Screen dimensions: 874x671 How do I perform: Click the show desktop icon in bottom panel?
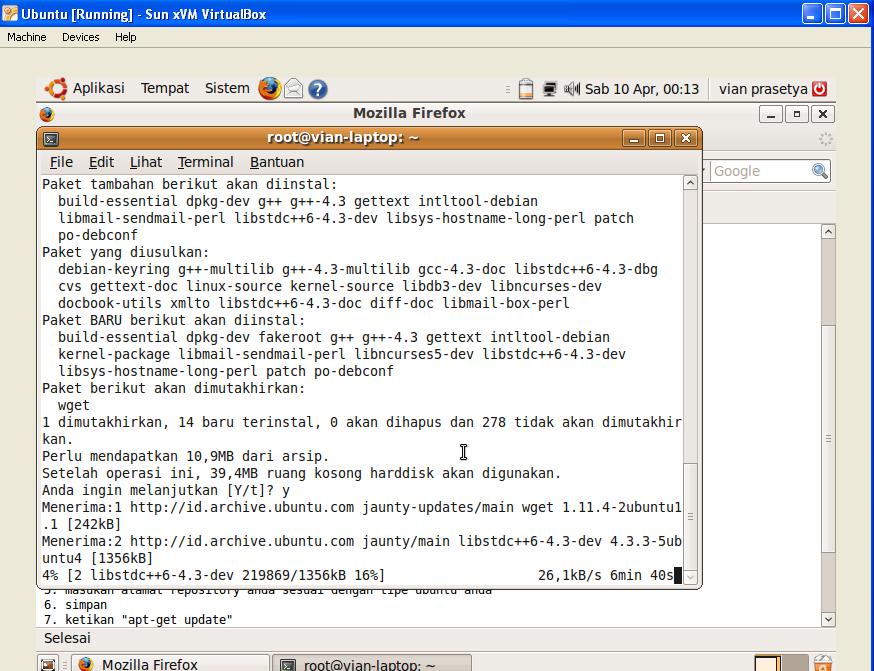tap(48, 664)
